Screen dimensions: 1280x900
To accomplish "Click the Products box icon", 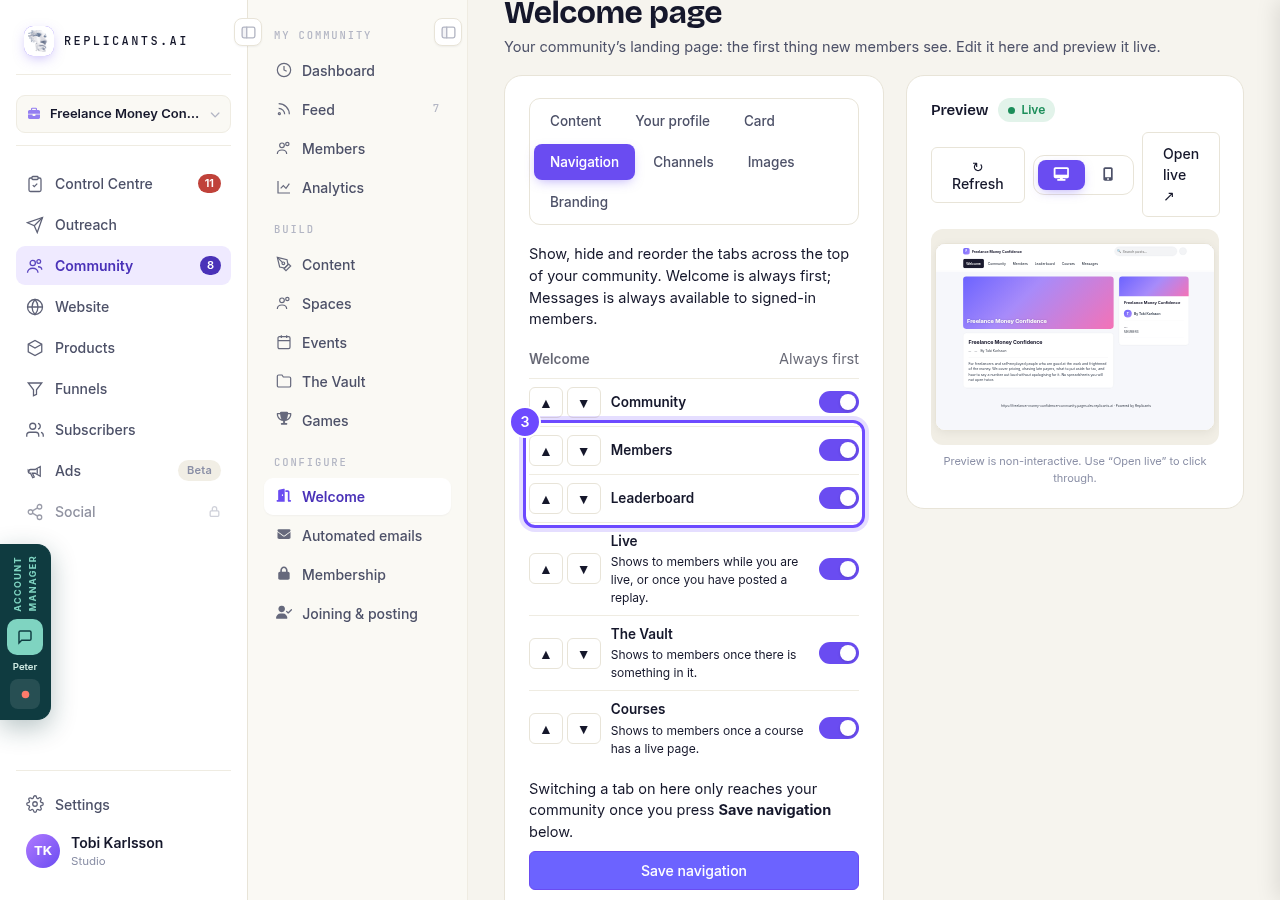I will tap(35, 348).
